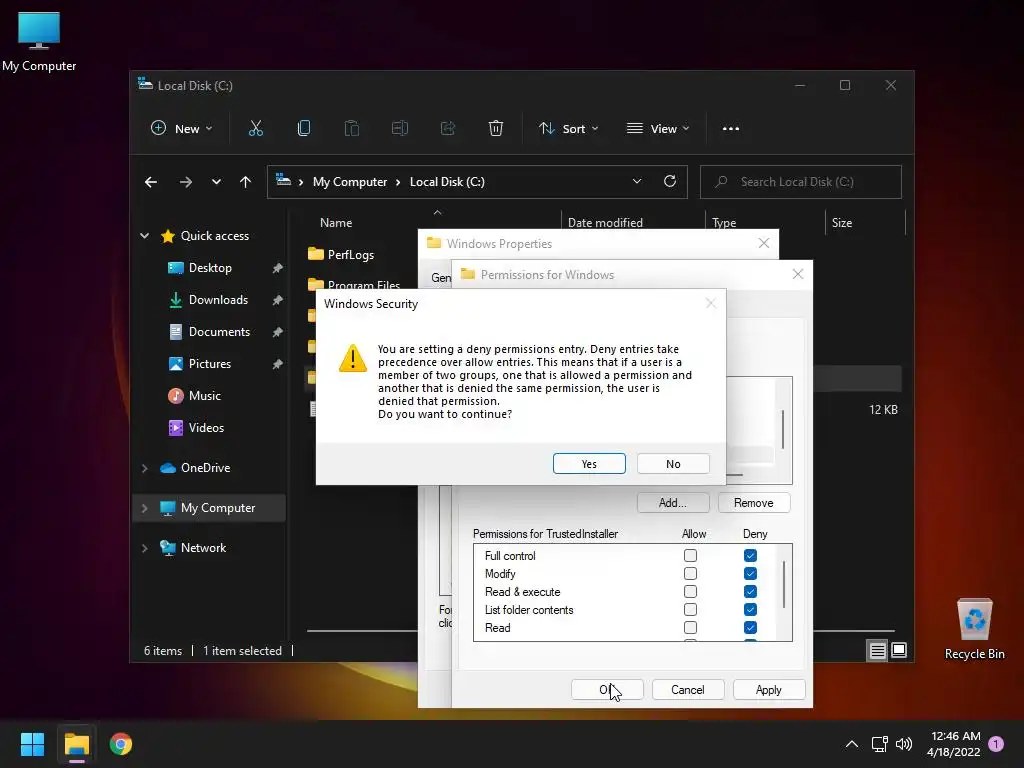
Task: Go forward with the right arrow
Action: tap(186, 182)
